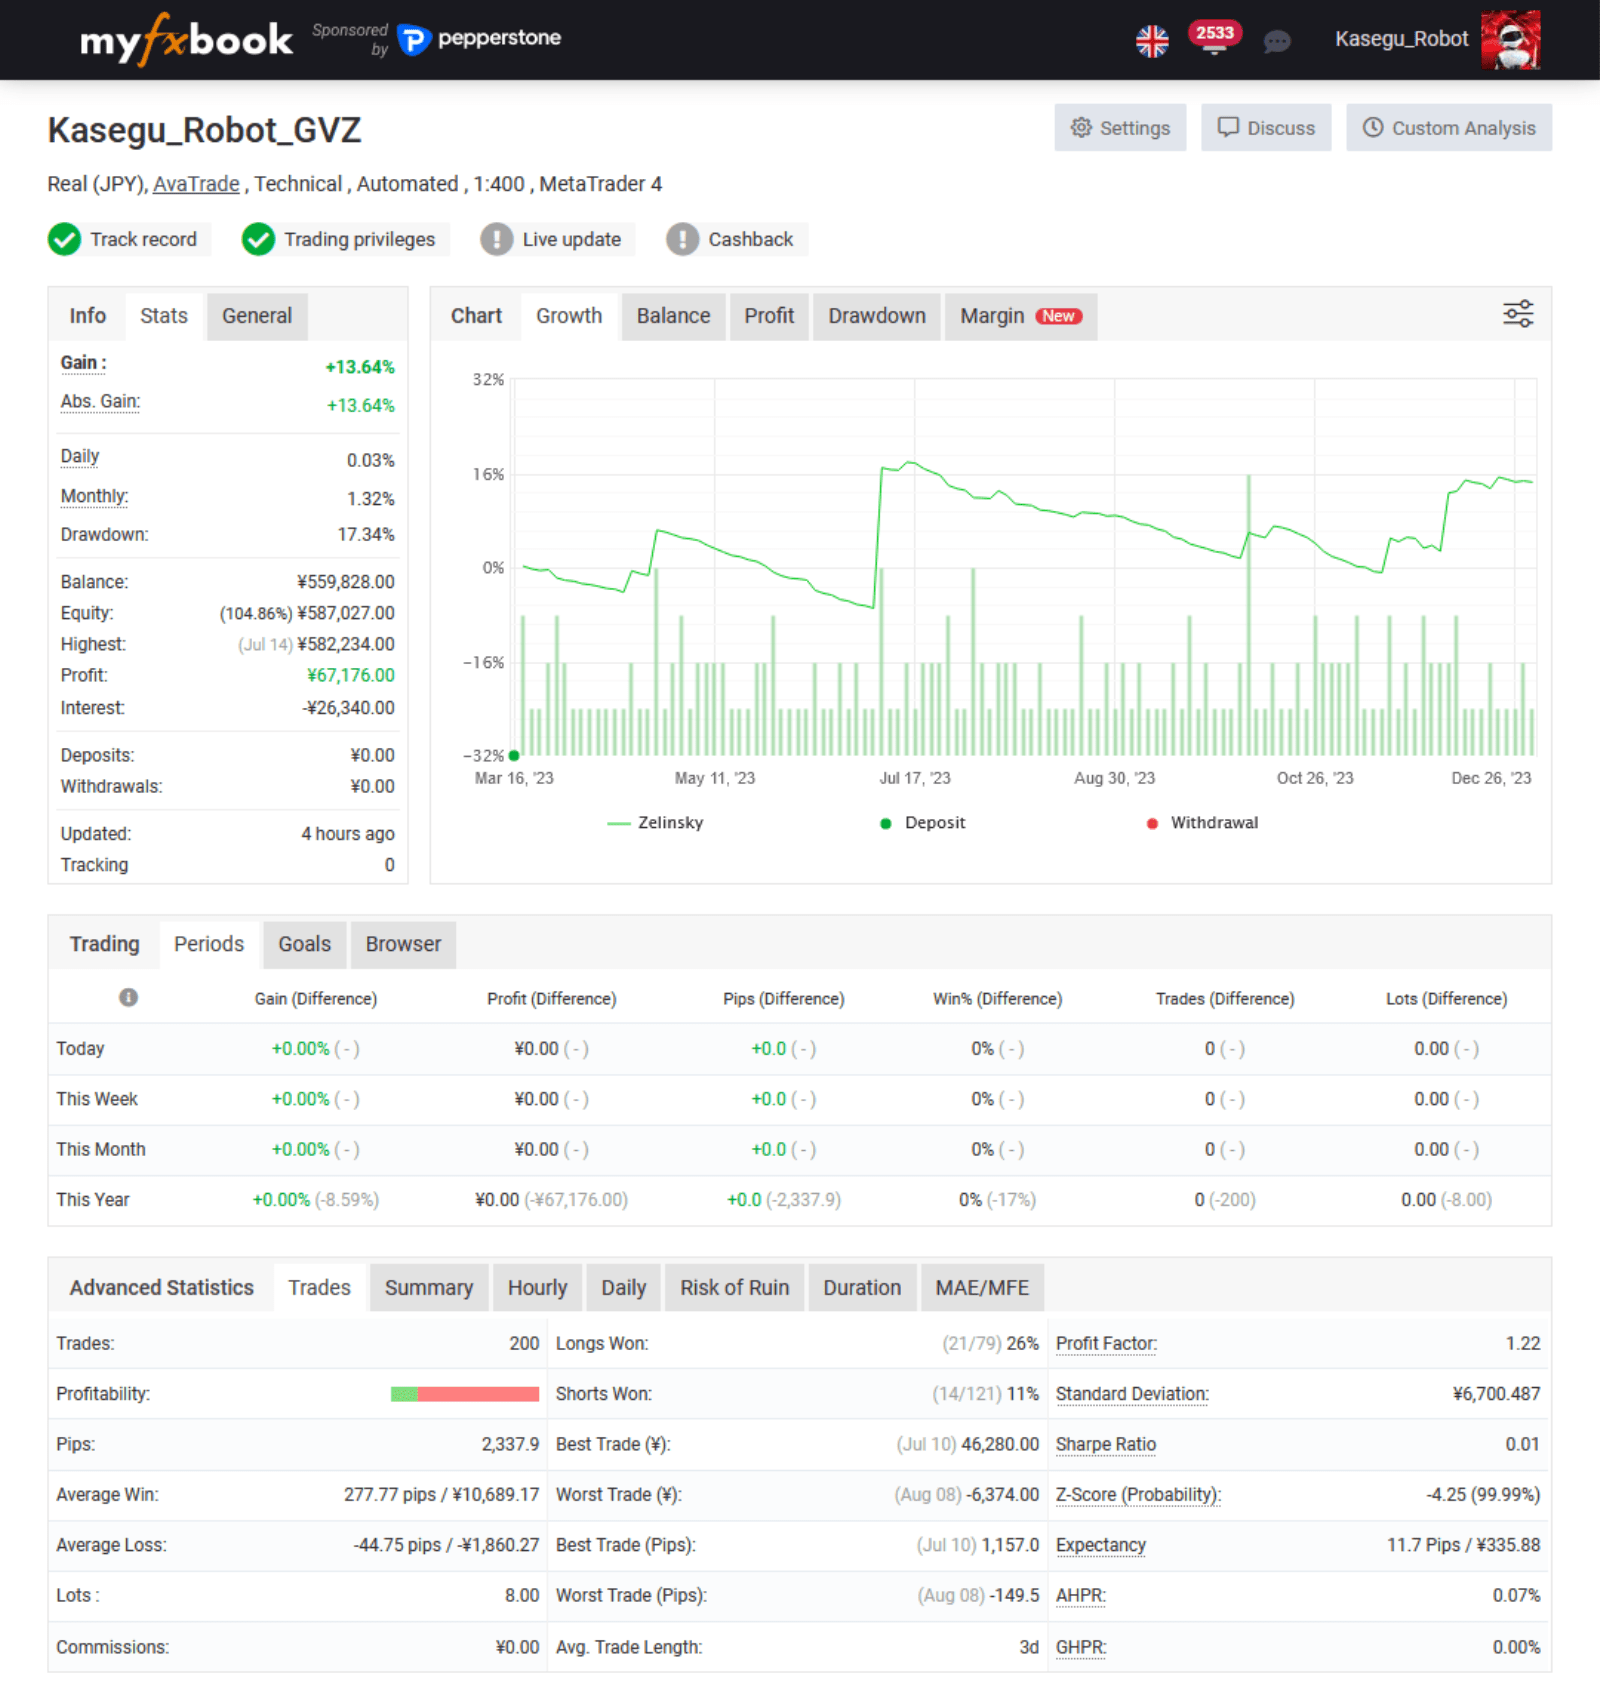Click the Highest value ¥582,234.00
Viewport: 1600px width, 1695px height.
tap(346, 645)
